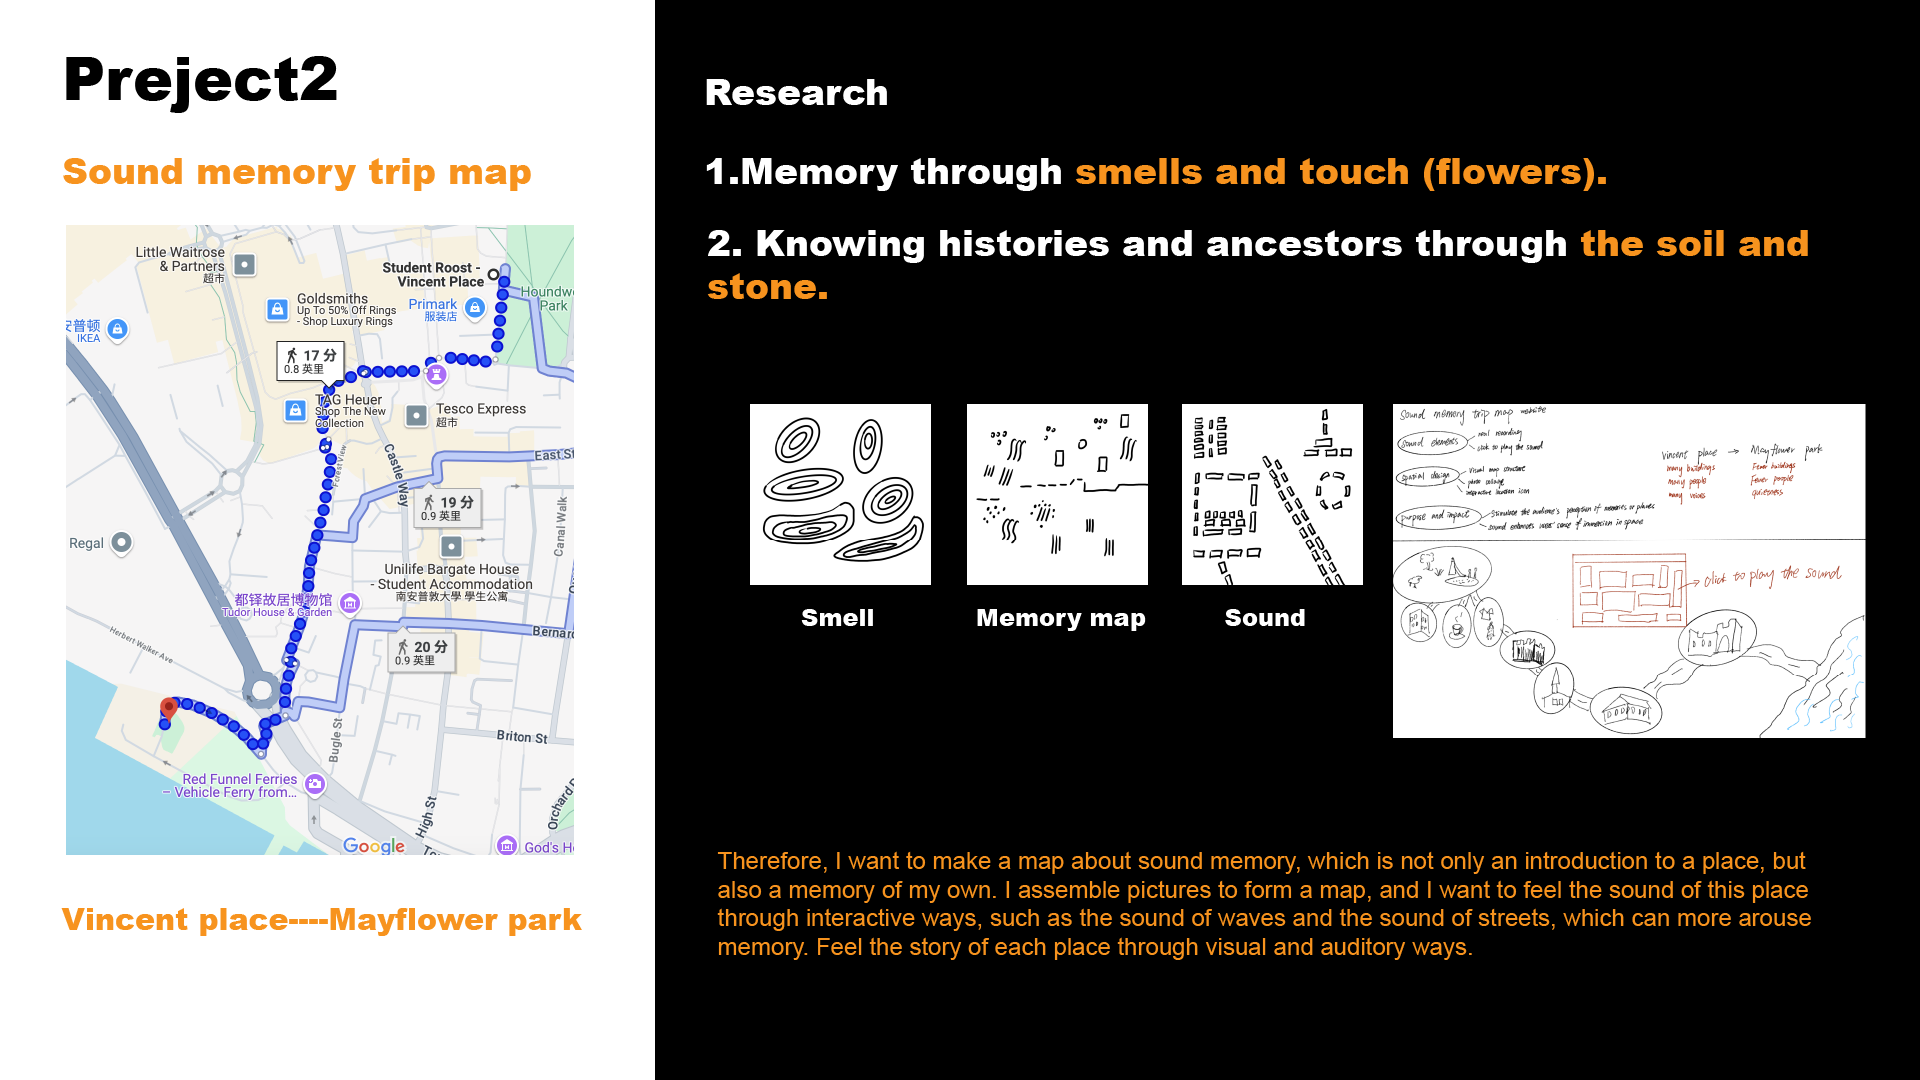
Task: Click 'Student Roost - Vincent Place' map label
Action: (433, 275)
